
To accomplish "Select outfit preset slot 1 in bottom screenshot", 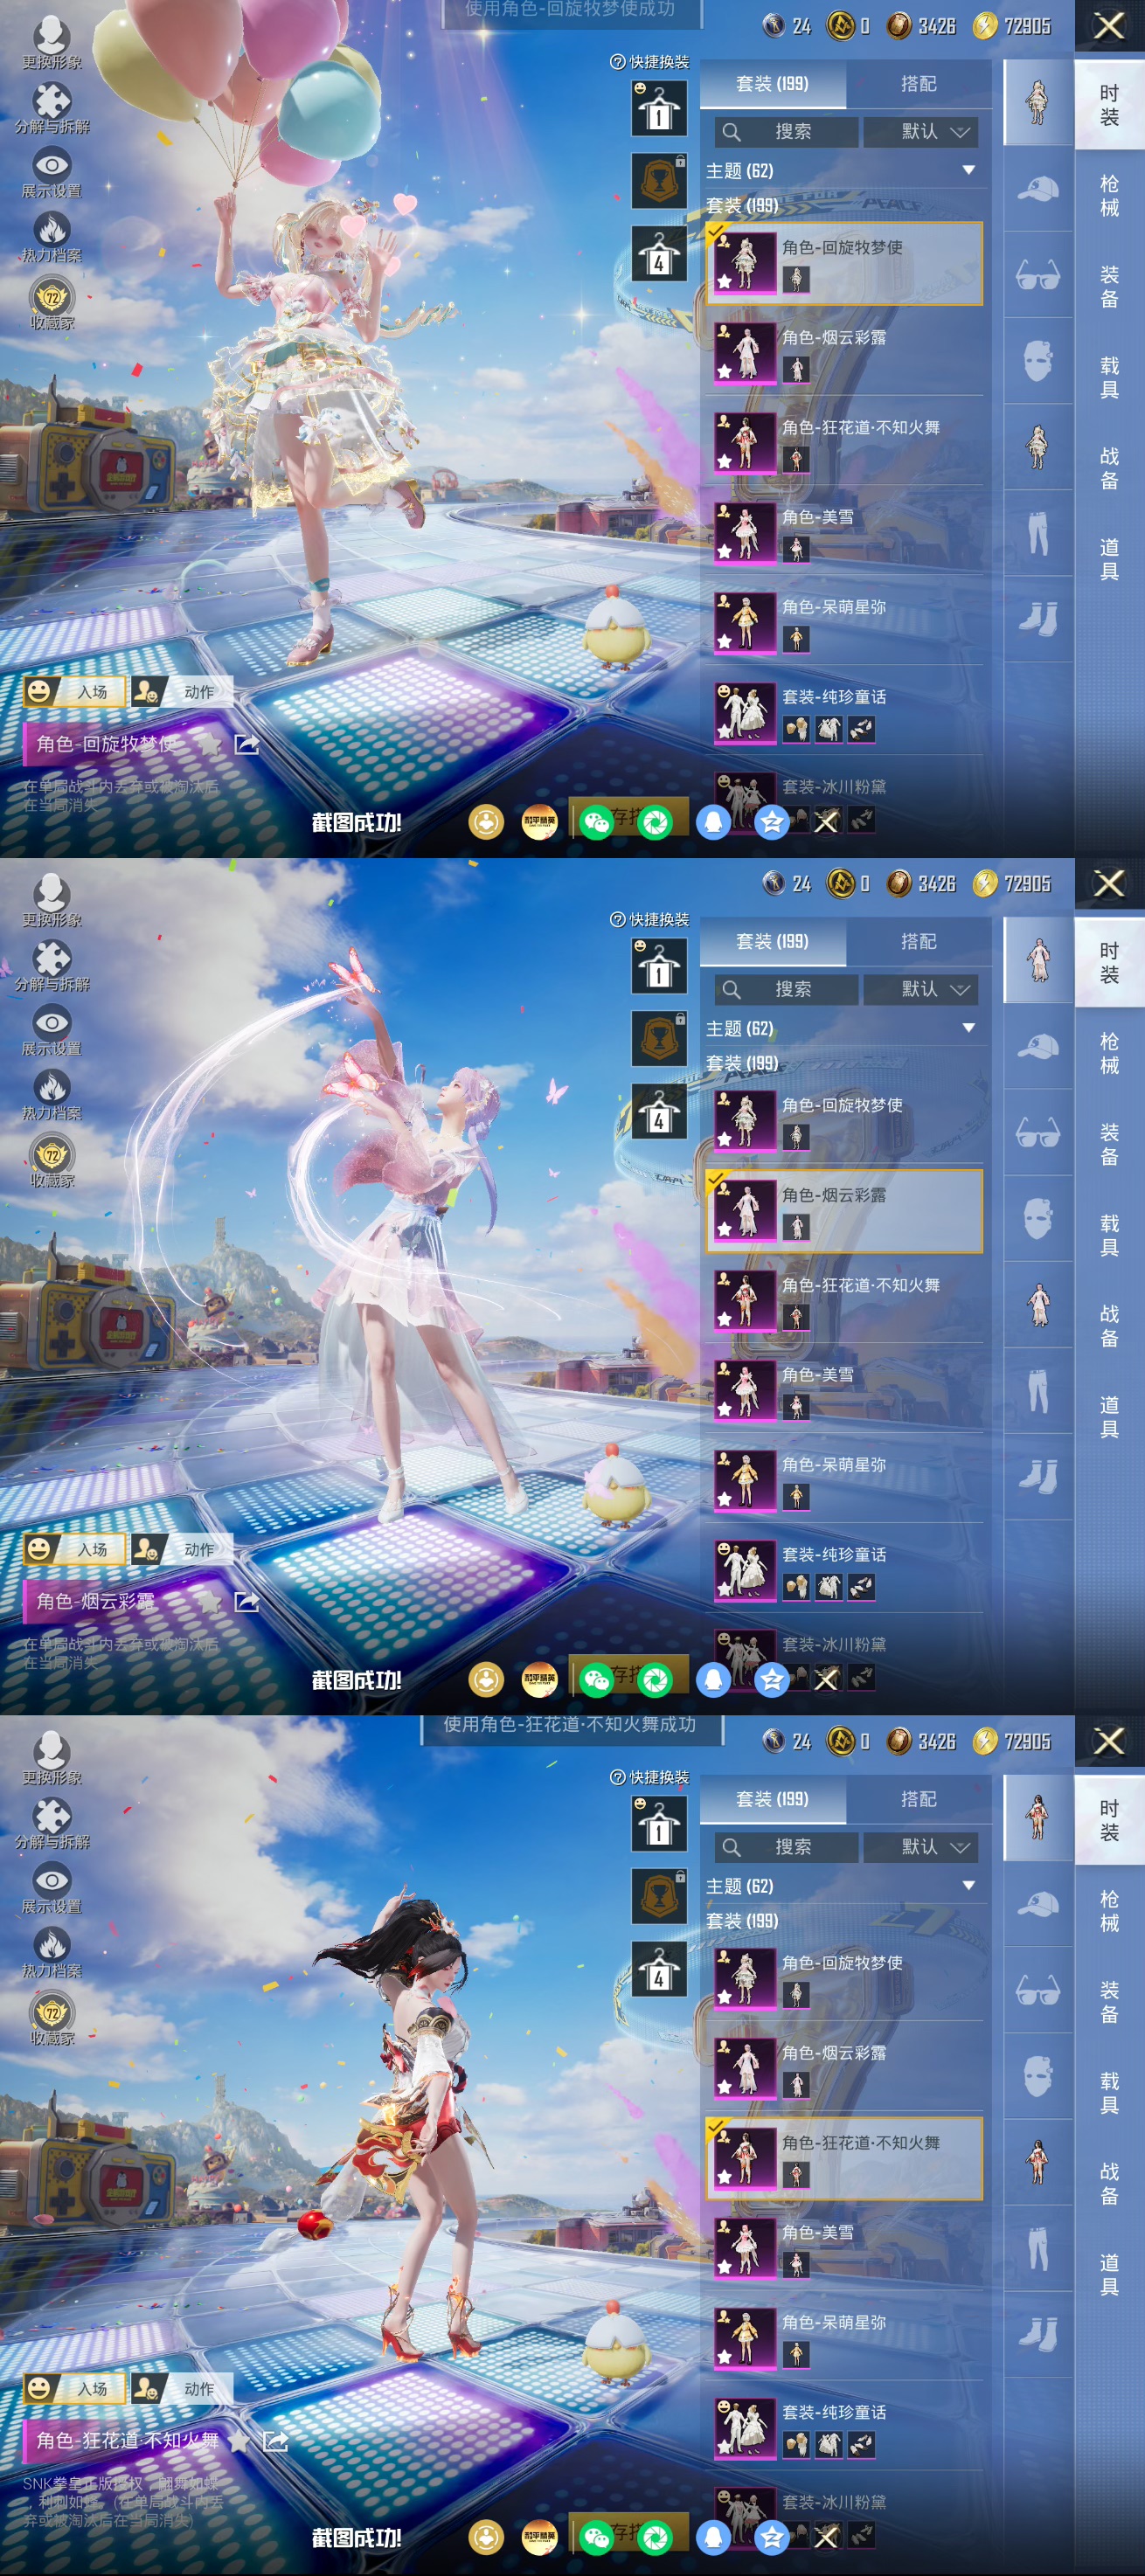I will 659,1824.
